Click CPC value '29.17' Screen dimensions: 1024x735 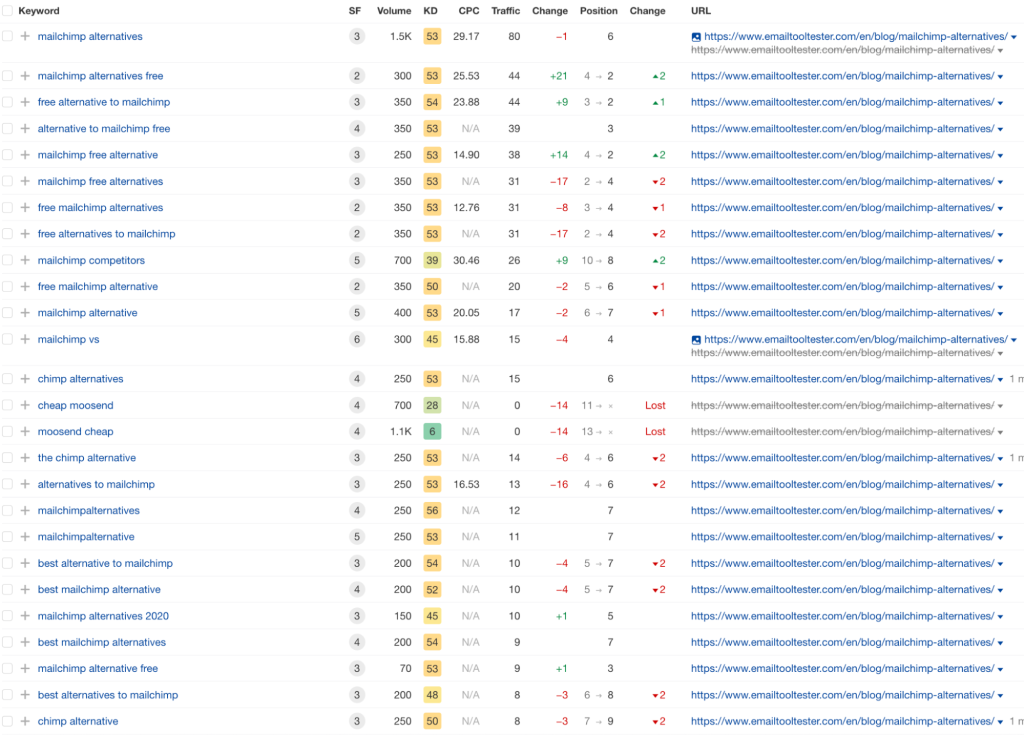click(x=466, y=37)
